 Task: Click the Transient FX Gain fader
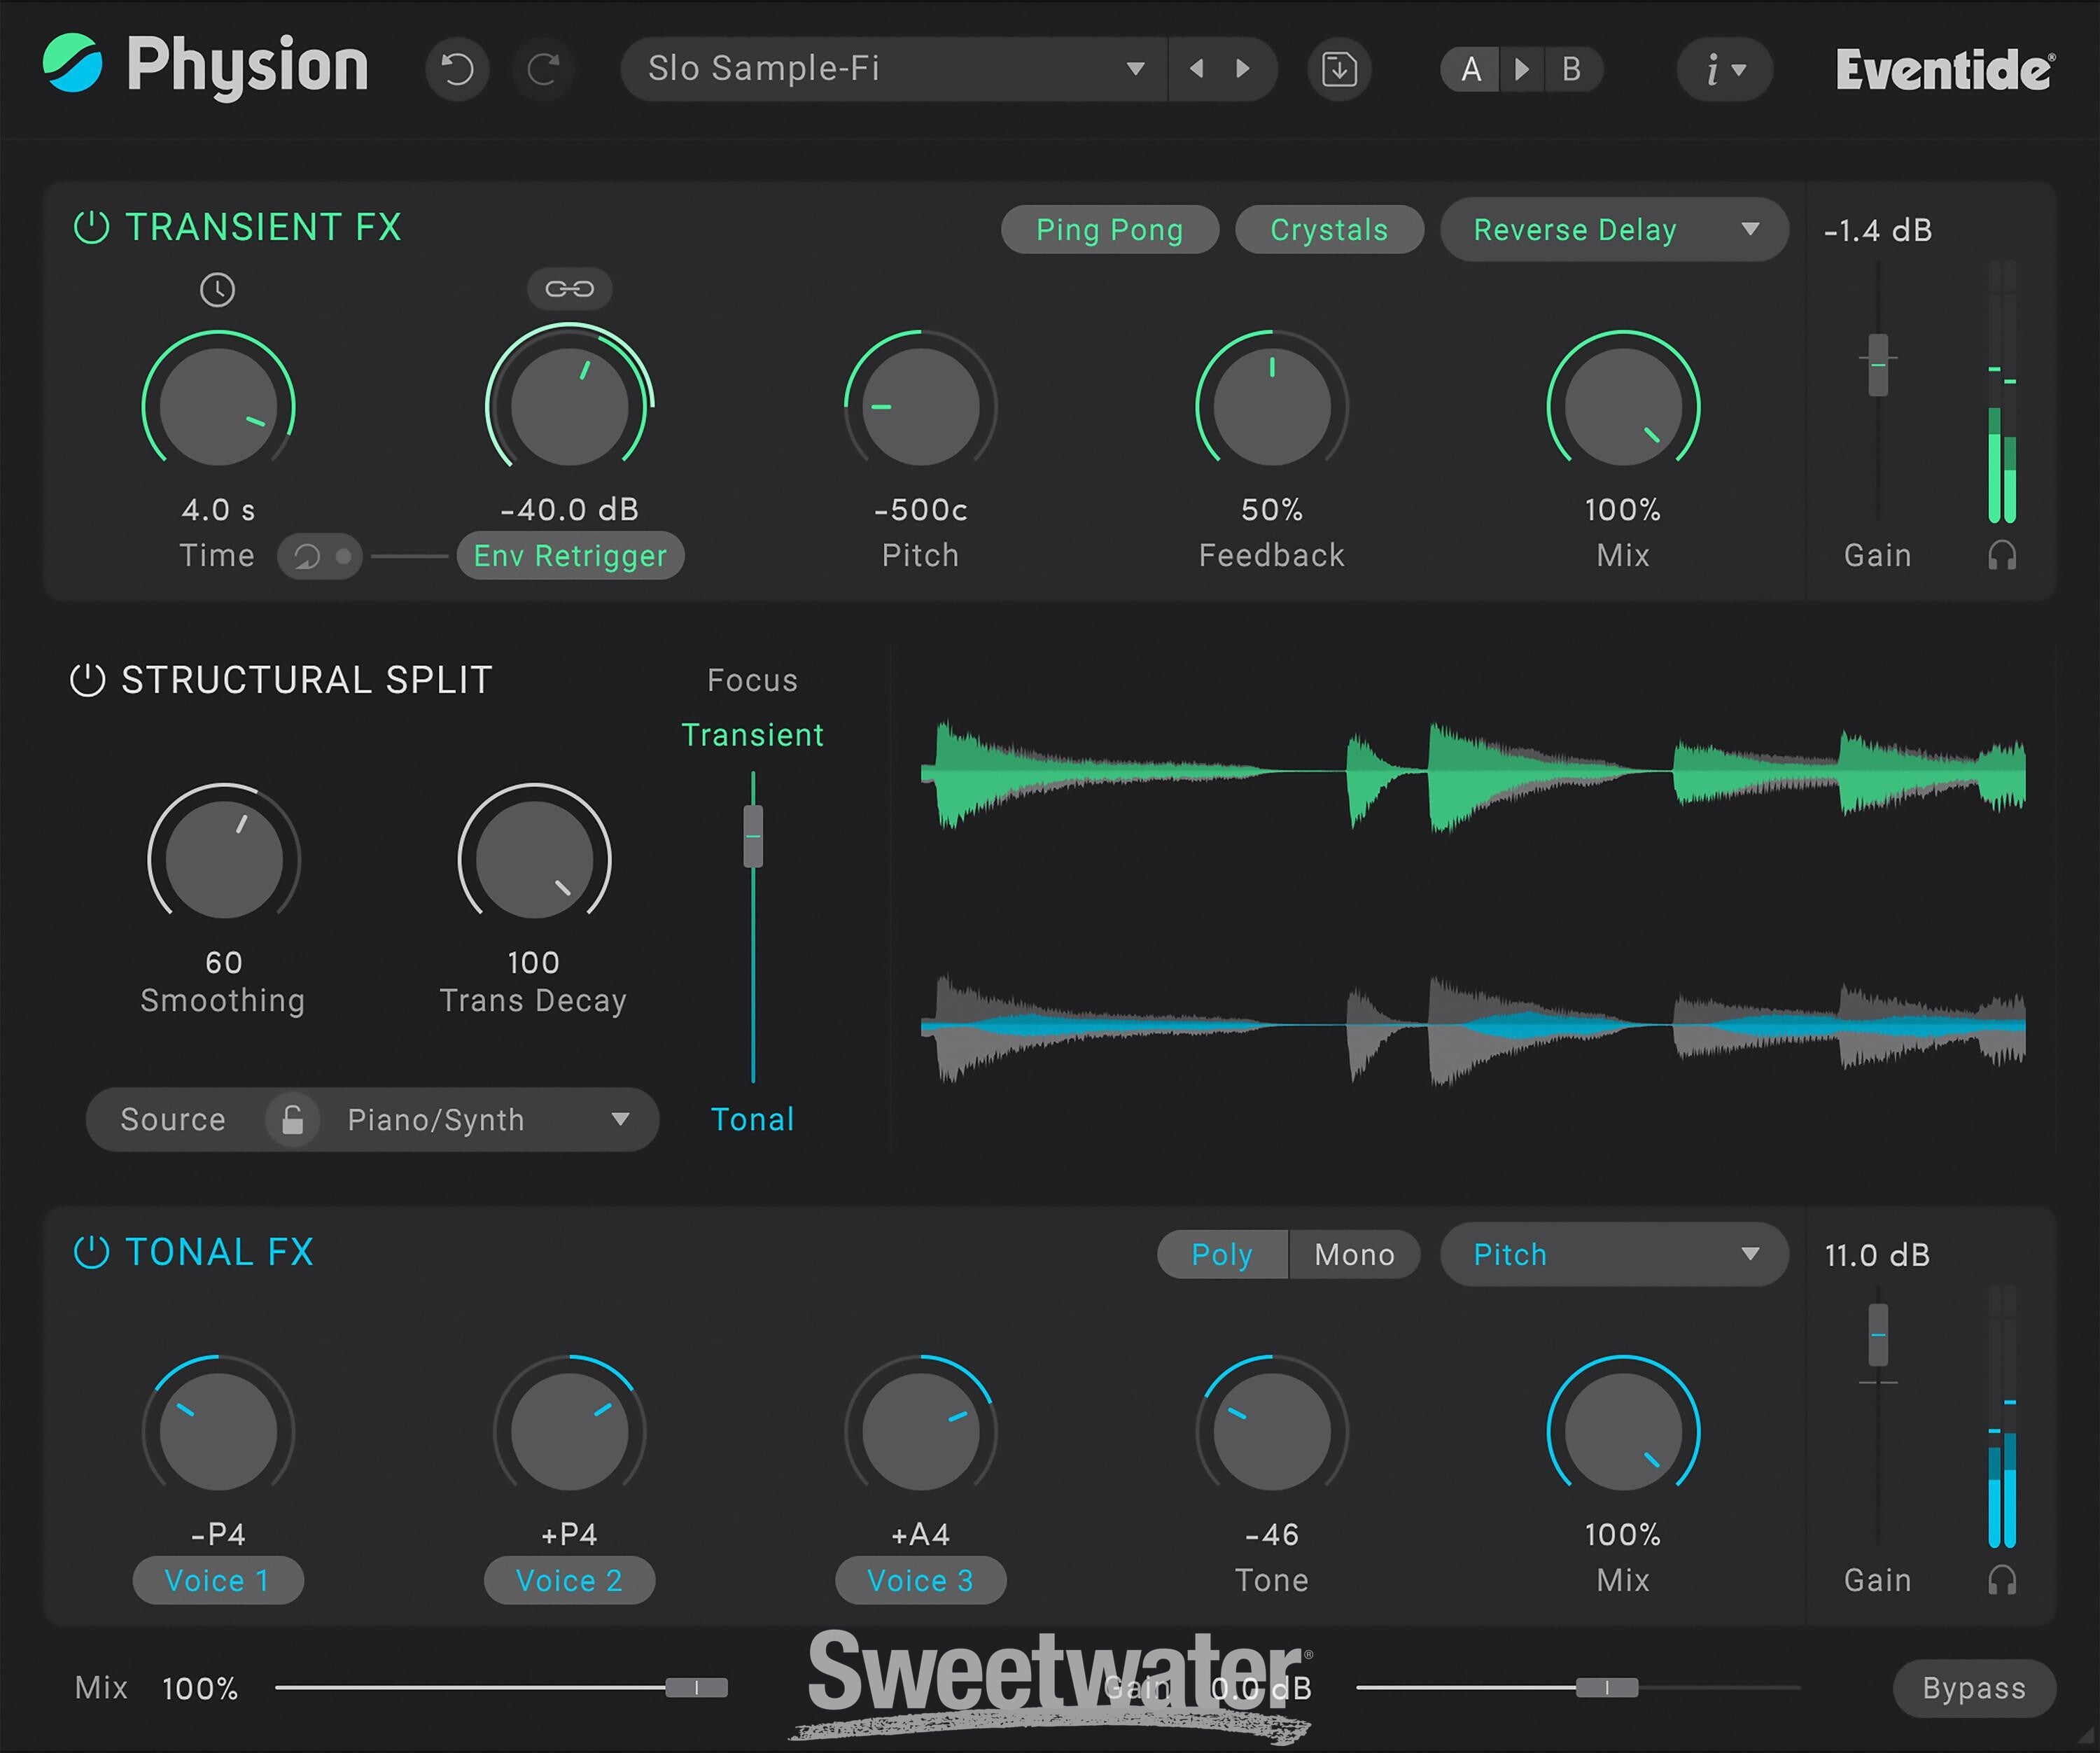coord(1878,365)
